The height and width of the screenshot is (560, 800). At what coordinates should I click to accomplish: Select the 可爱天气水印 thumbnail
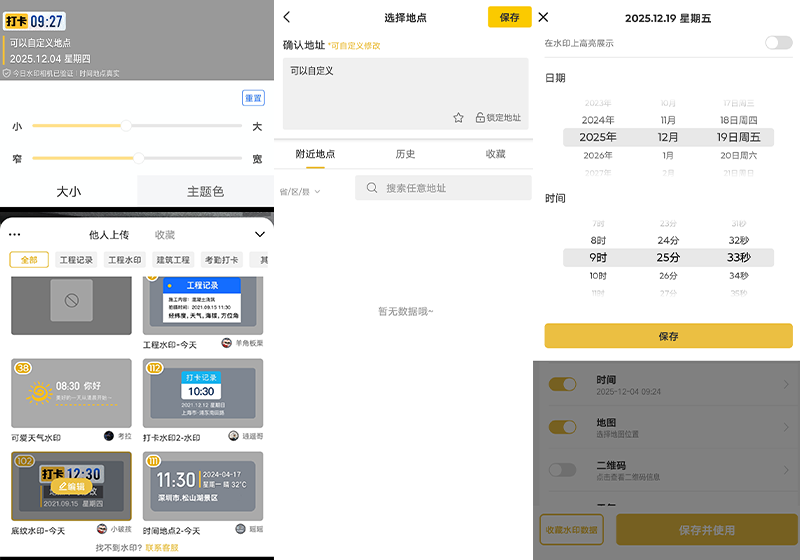point(71,393)
